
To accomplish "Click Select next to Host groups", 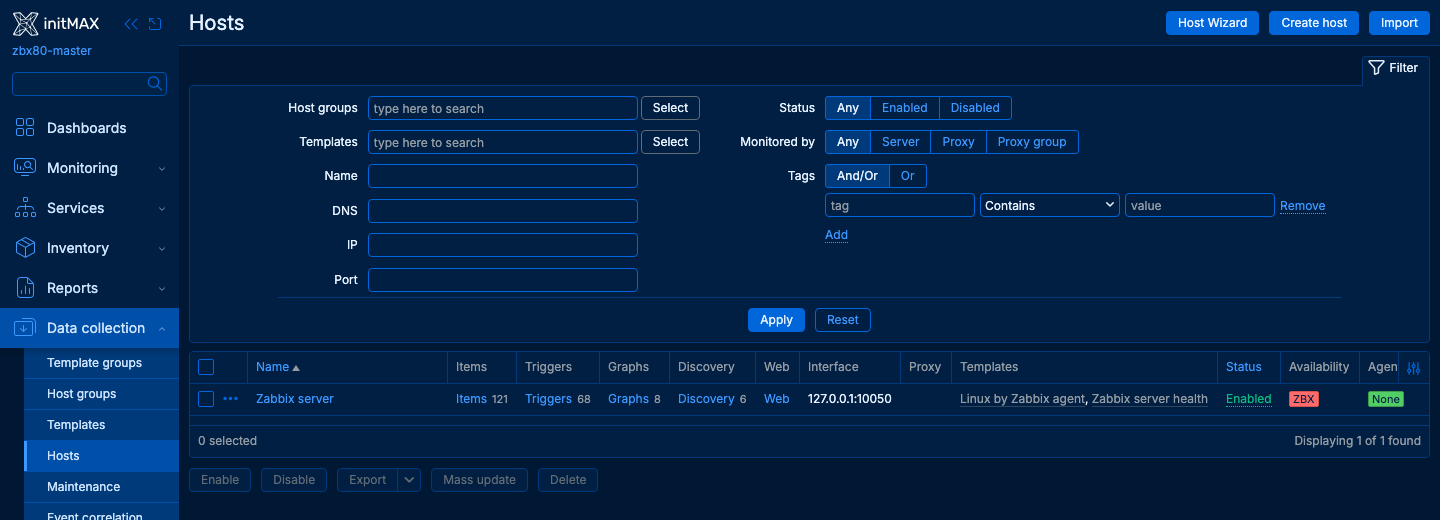I will (x=670, y=108).
